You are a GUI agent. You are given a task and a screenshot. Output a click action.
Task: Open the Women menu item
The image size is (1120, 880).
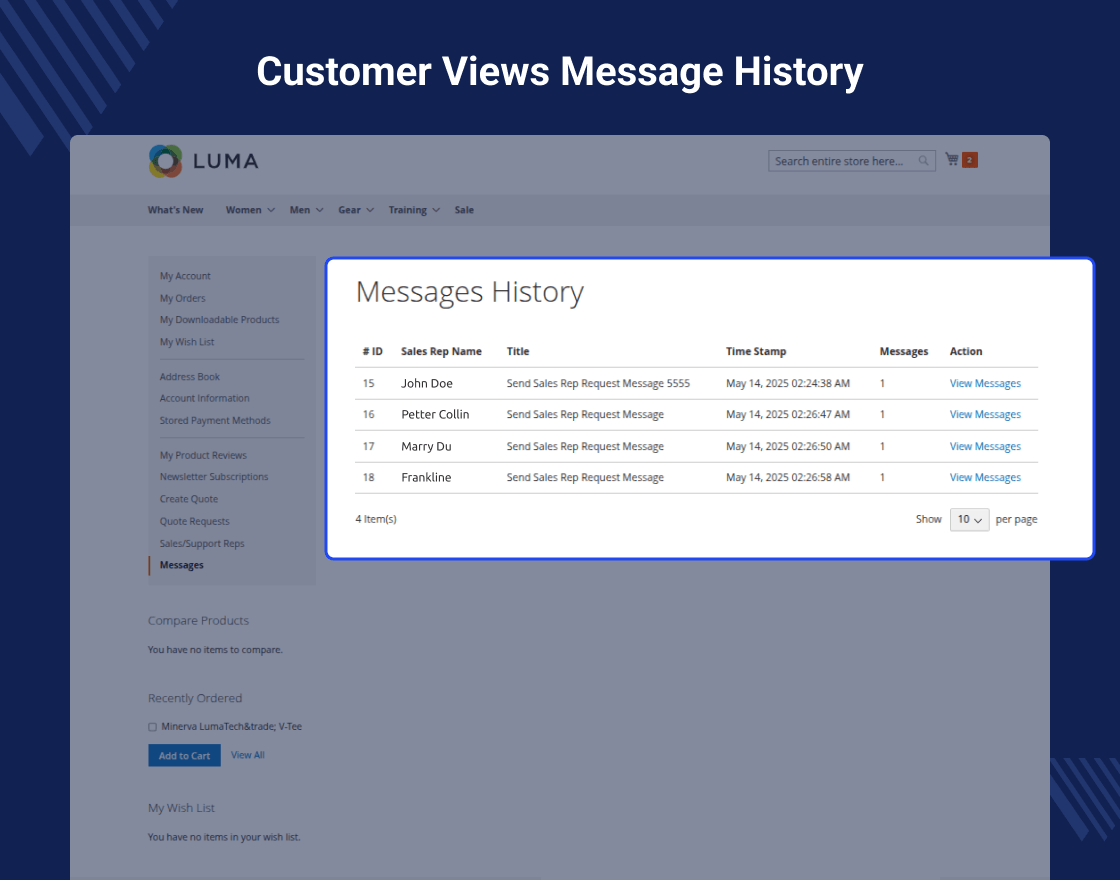tap(244, 210)
